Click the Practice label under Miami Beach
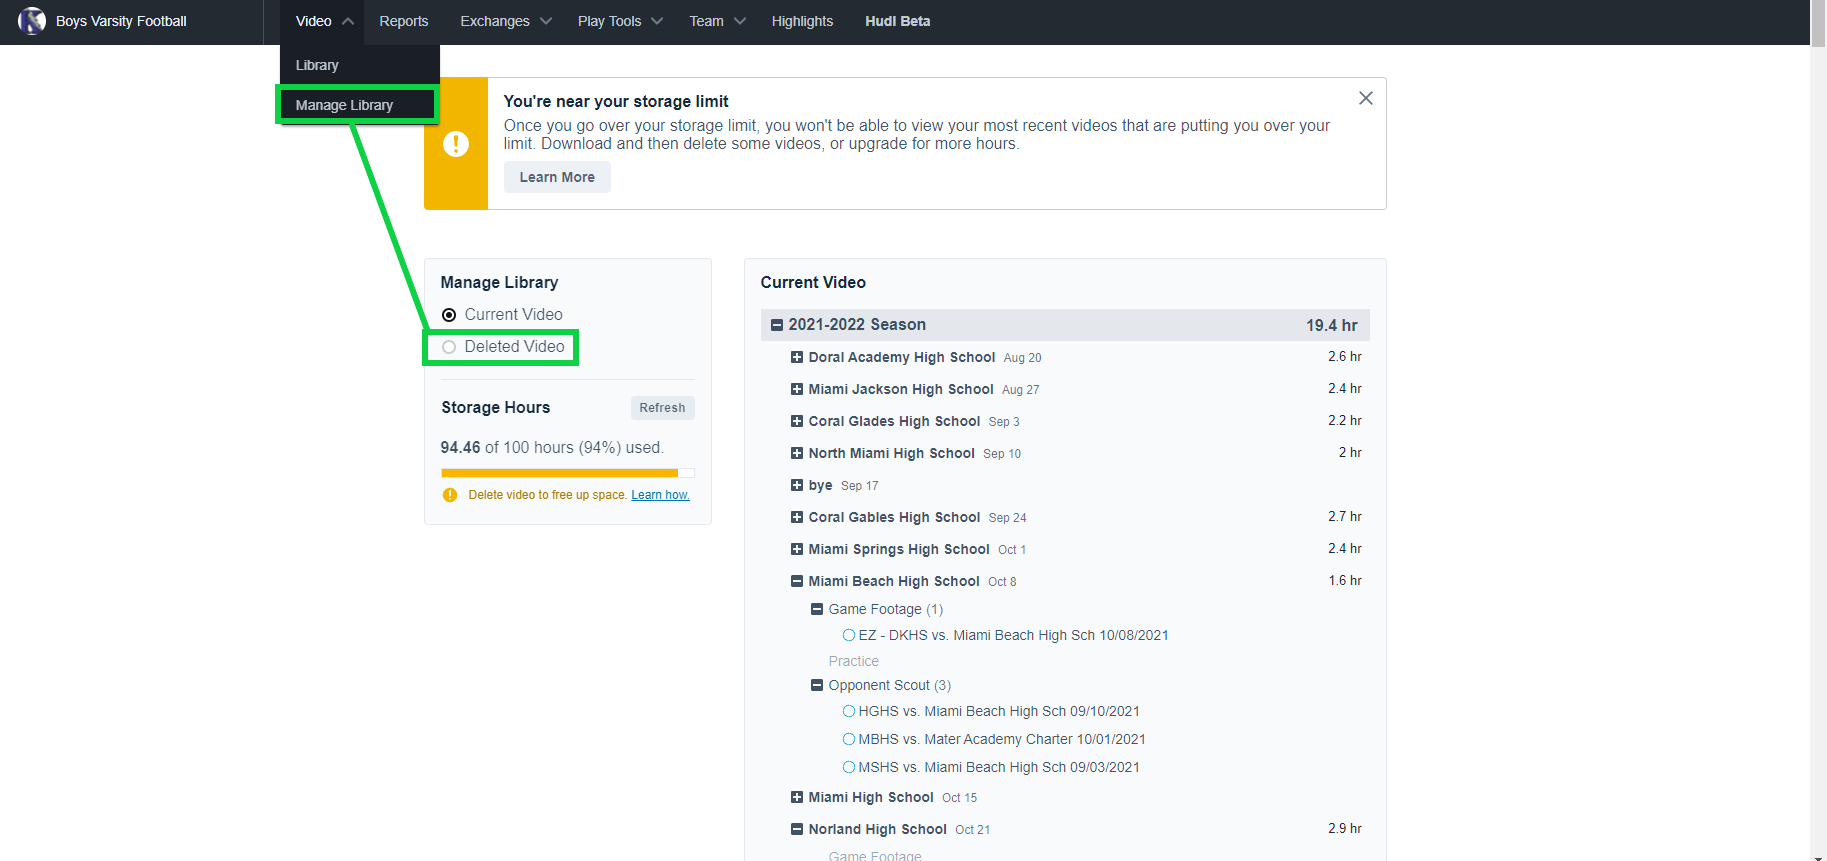The height and width of the screenshot is (861, 1827). tap(854, 661)
